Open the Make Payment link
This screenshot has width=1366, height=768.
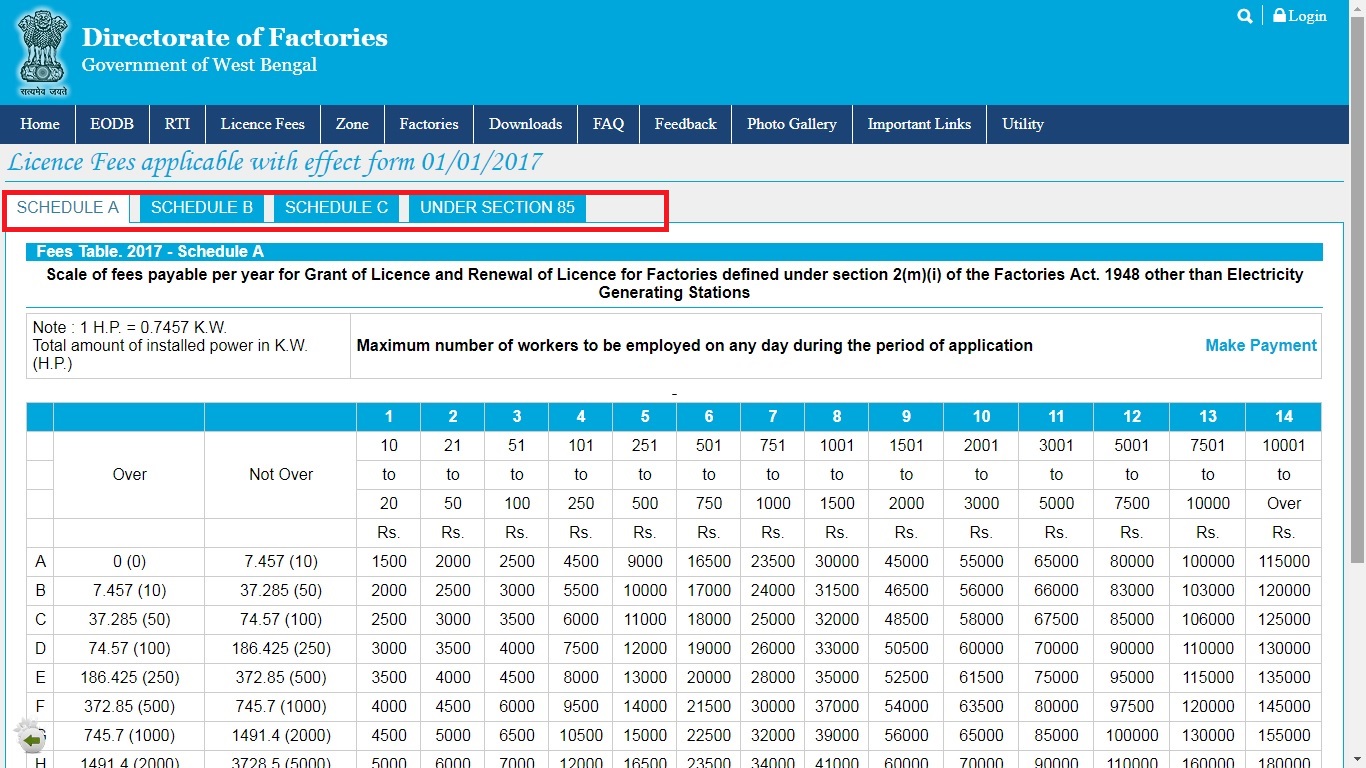[1260, 345]
